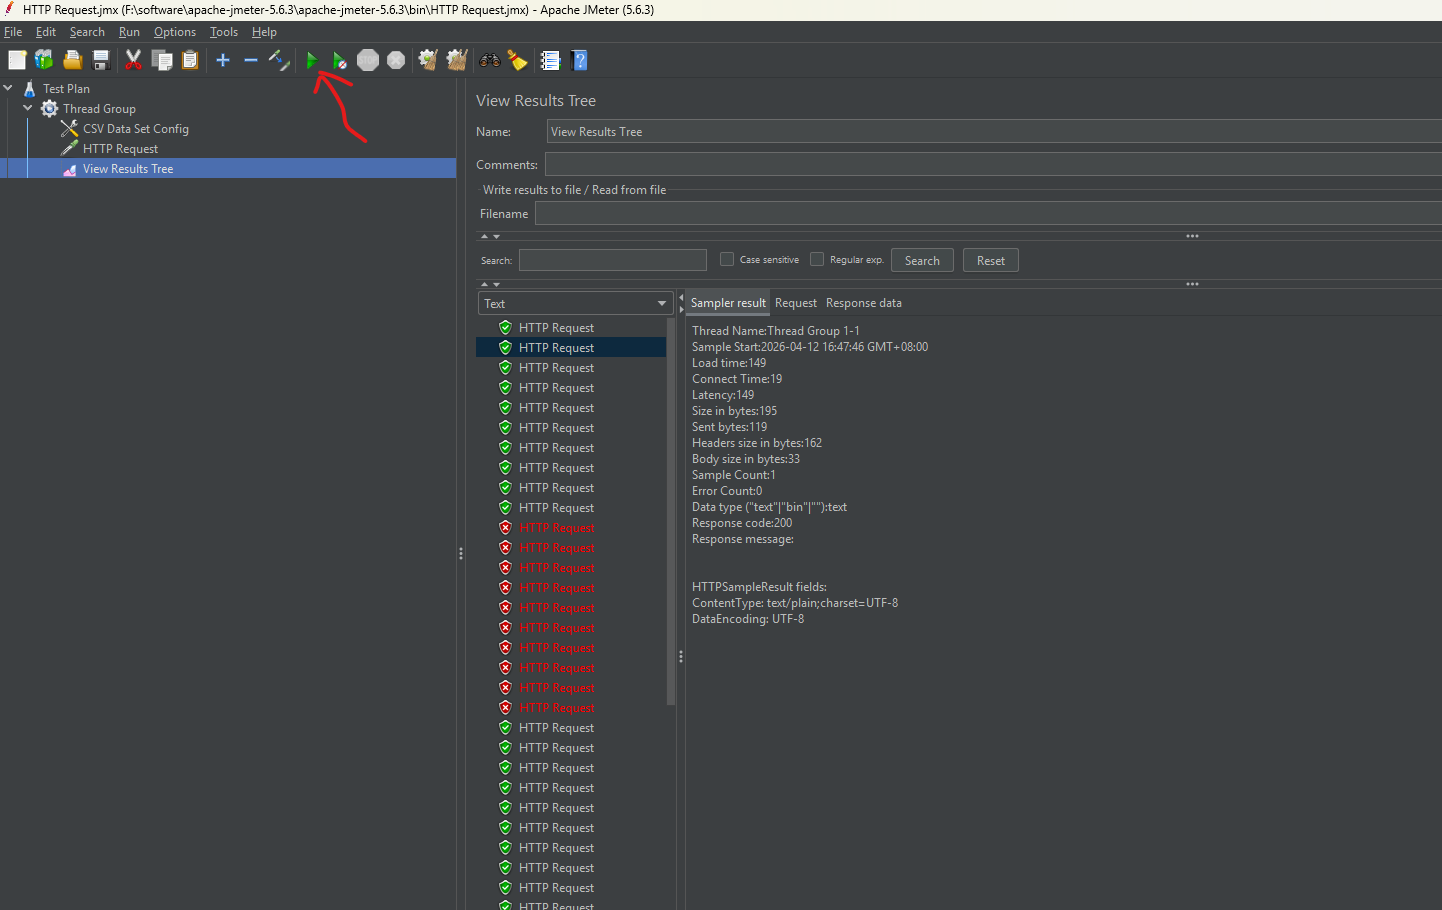The image size is (1442, 910).
Task: Collapse the Test Plan tree node
Action: tap(8, 88)
